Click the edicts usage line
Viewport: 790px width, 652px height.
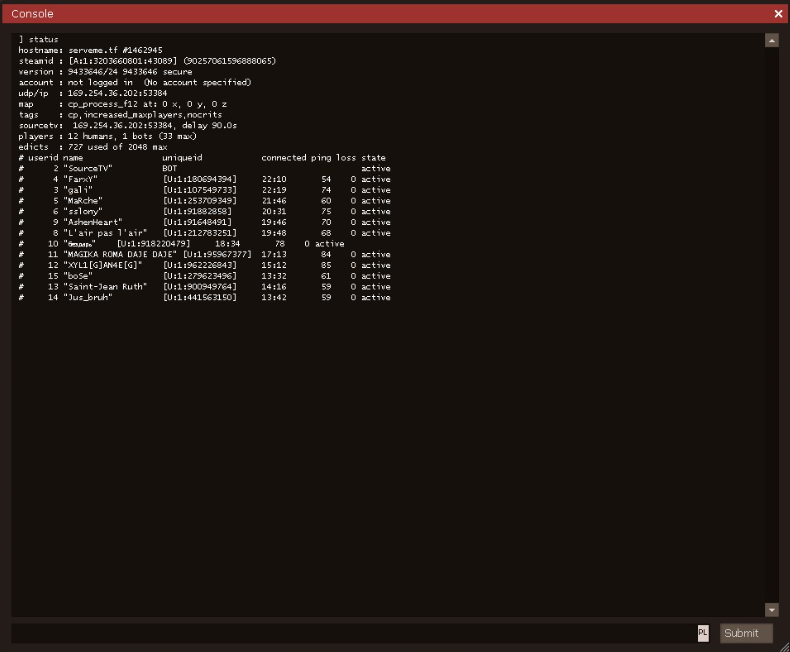click(93, 147)
